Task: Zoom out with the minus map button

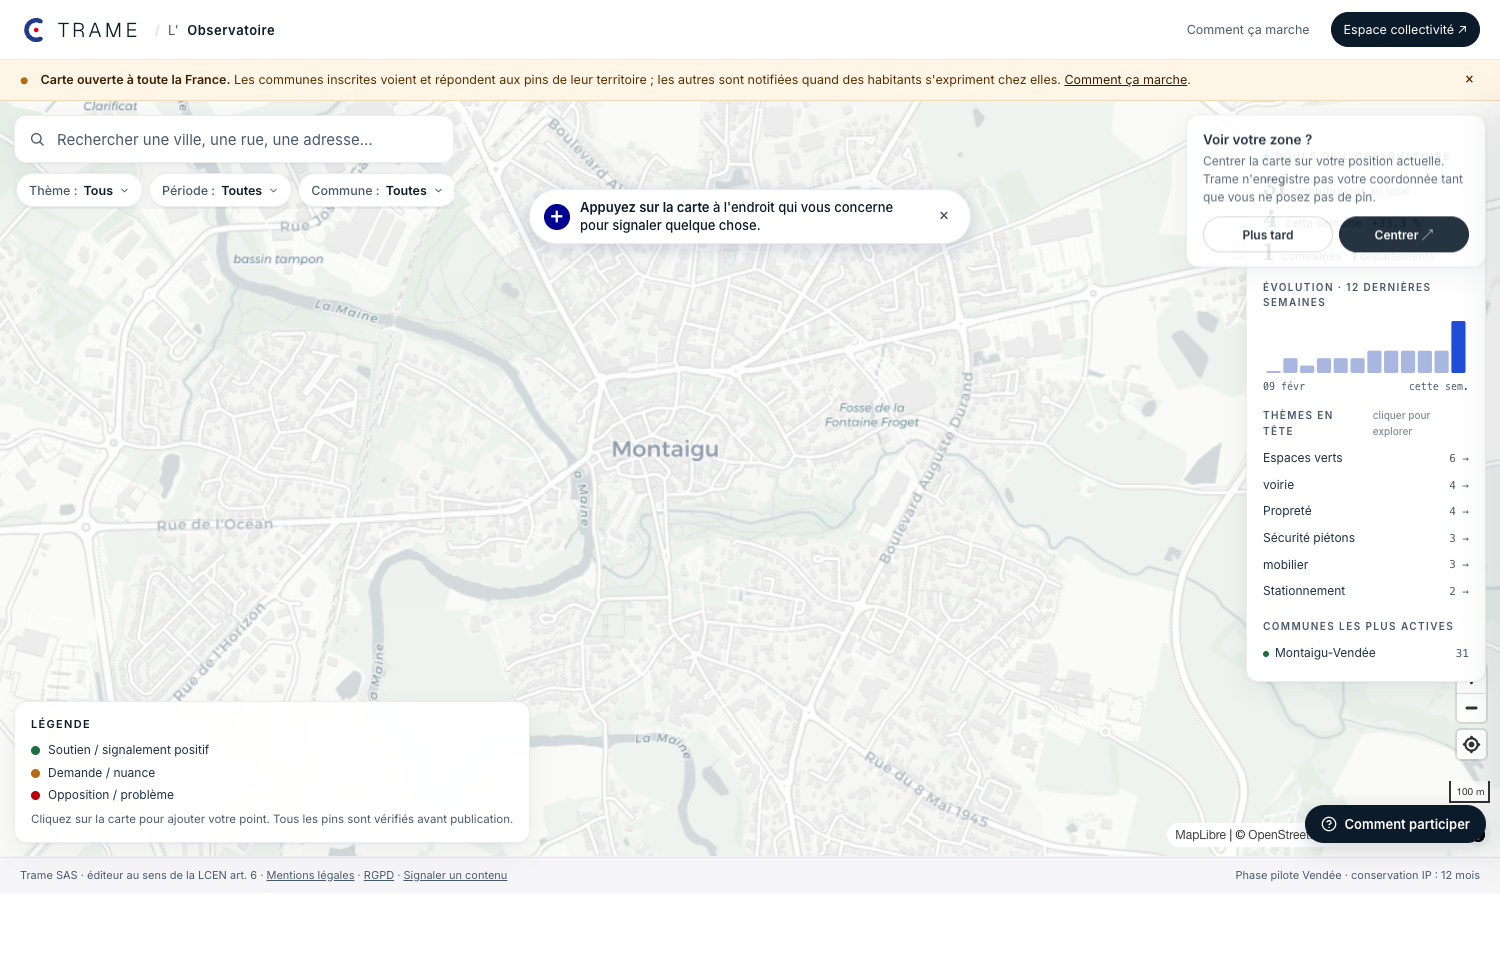Action: (x=1471, y=708)
